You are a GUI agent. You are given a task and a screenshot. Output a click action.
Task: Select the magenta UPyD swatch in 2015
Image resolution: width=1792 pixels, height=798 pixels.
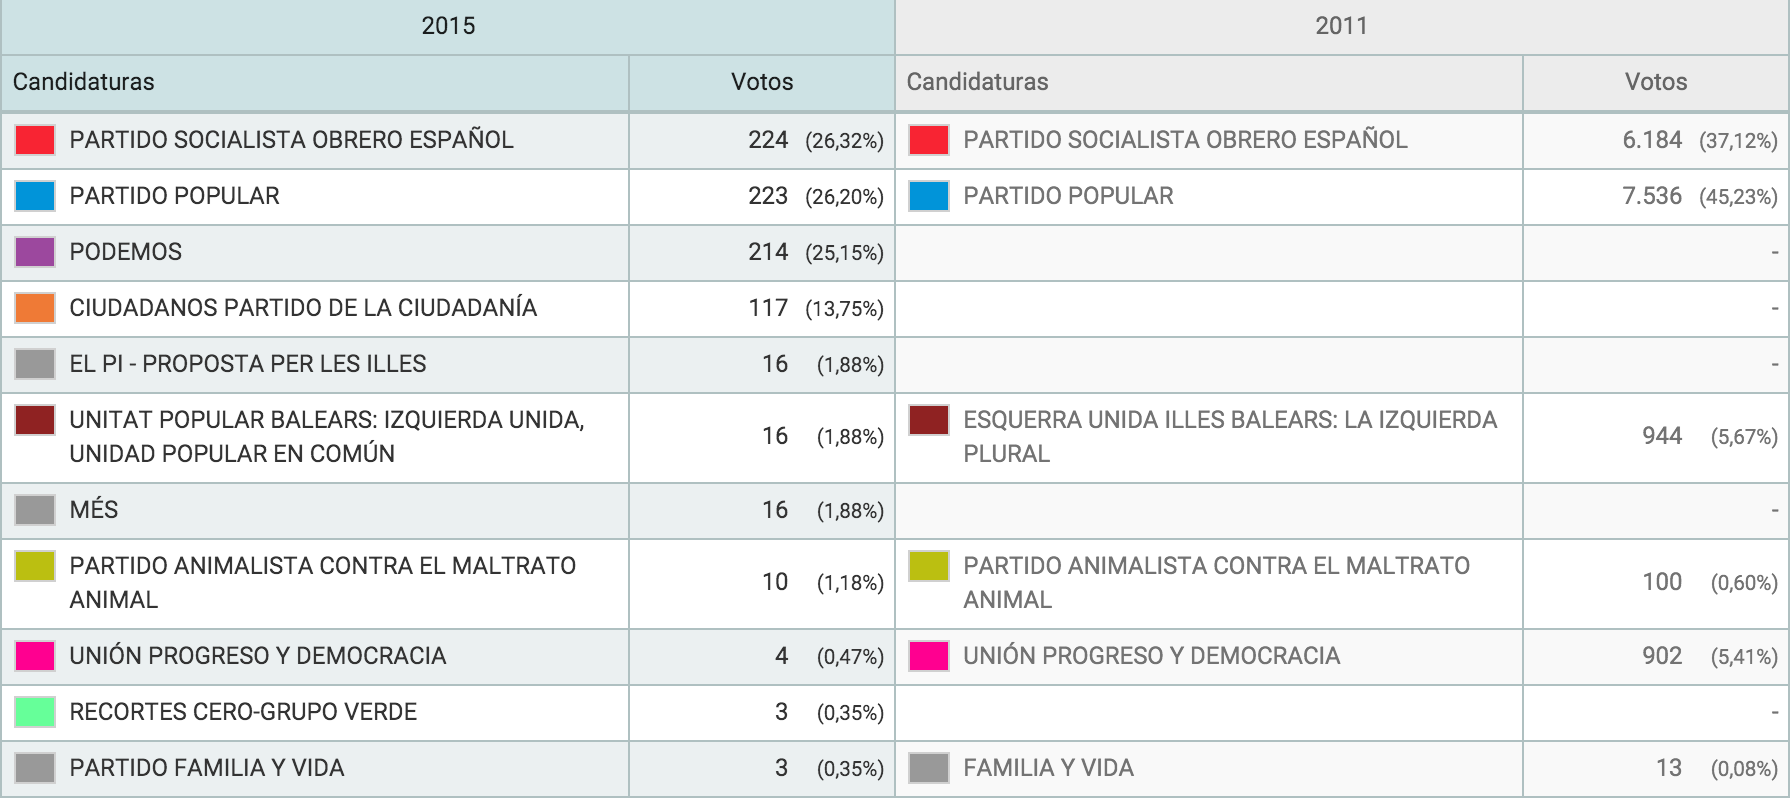pos(35,656)
